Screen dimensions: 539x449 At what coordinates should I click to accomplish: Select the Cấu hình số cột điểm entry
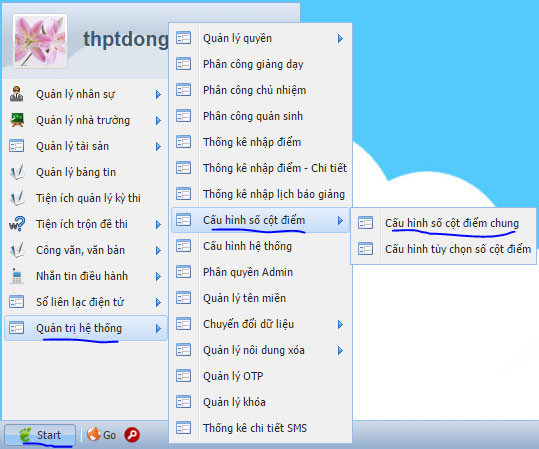pyautogui.click(x=260, y=220)
